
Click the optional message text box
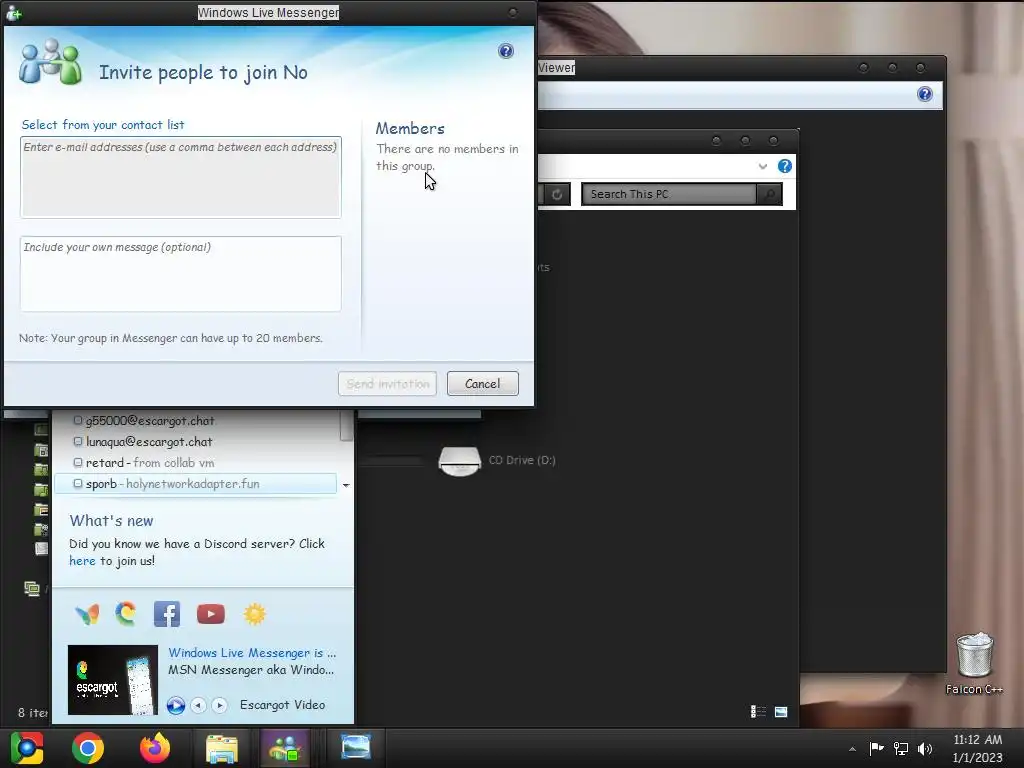[x=181, y=274]
